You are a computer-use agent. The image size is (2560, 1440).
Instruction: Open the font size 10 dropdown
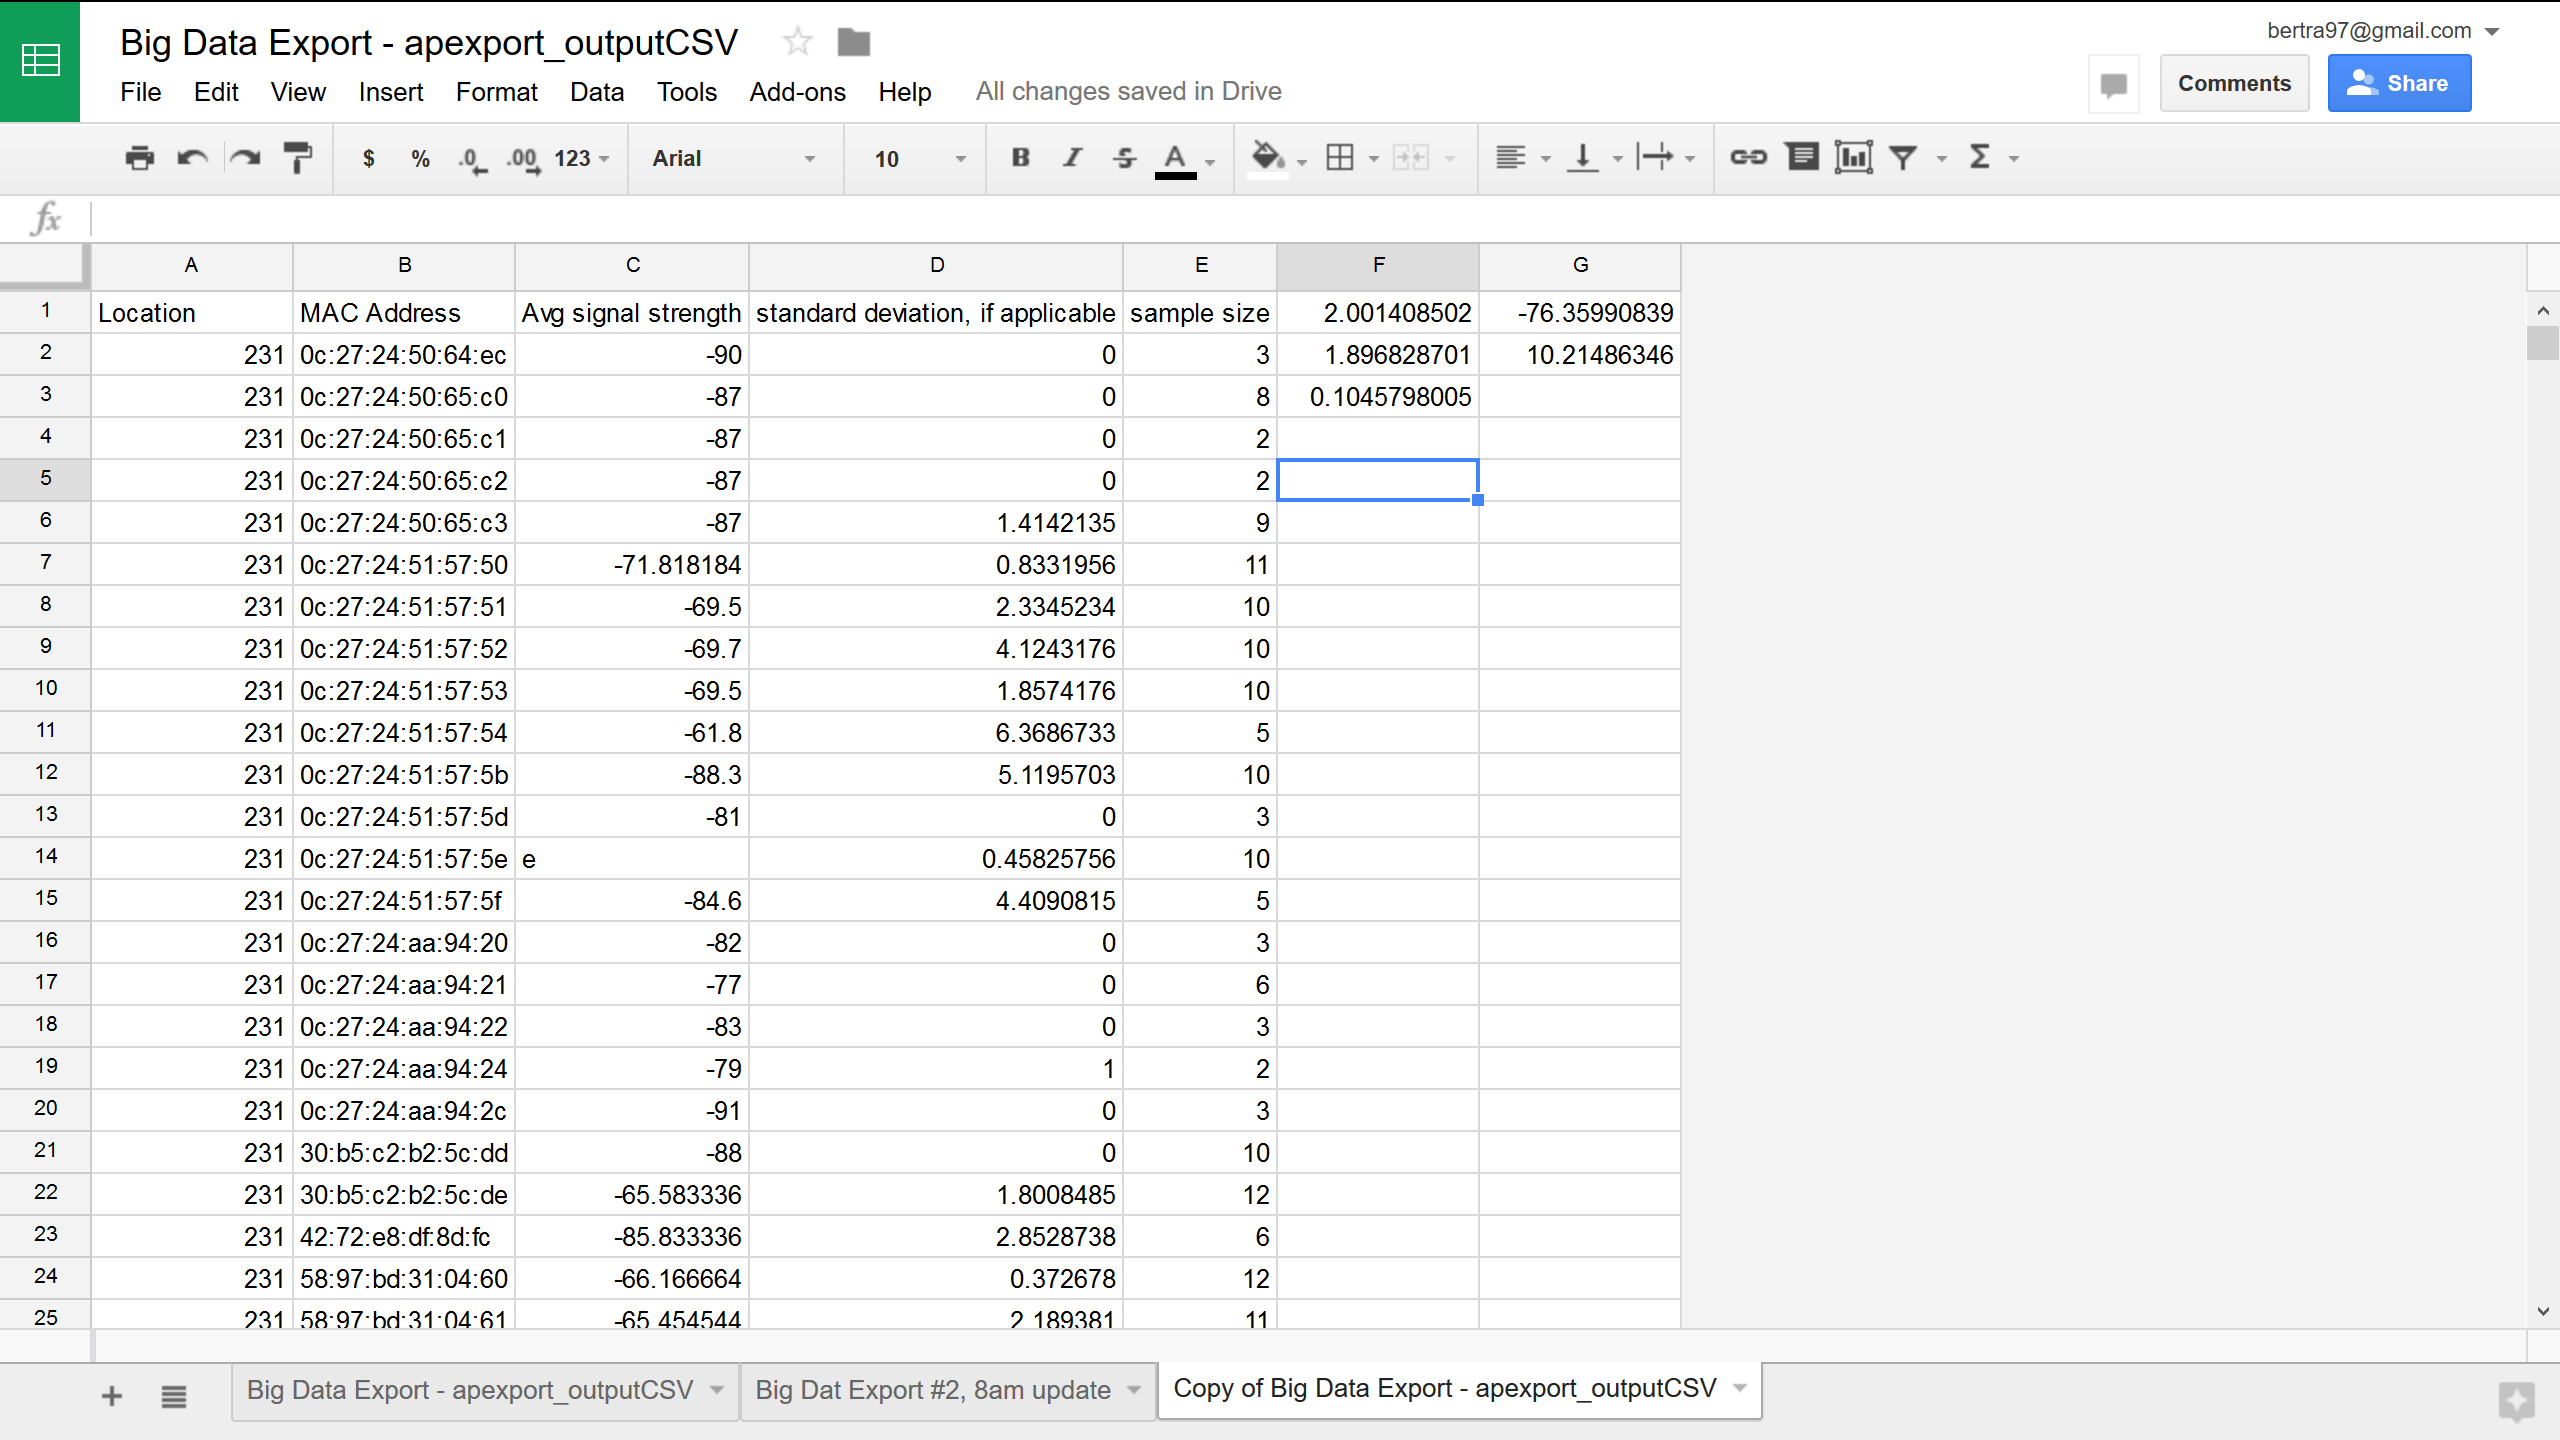coord(918,158)
